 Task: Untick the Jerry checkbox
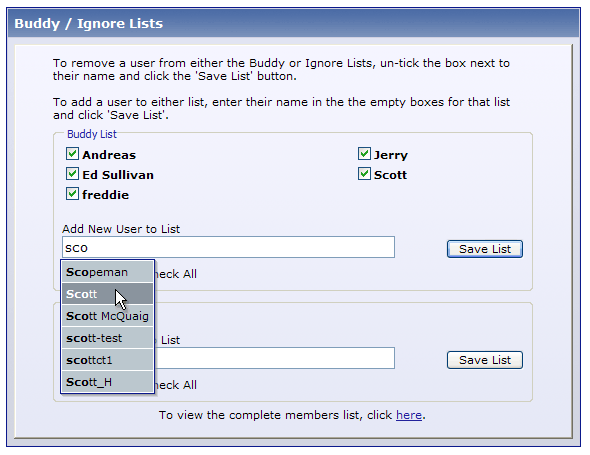(x=364, y=154)
